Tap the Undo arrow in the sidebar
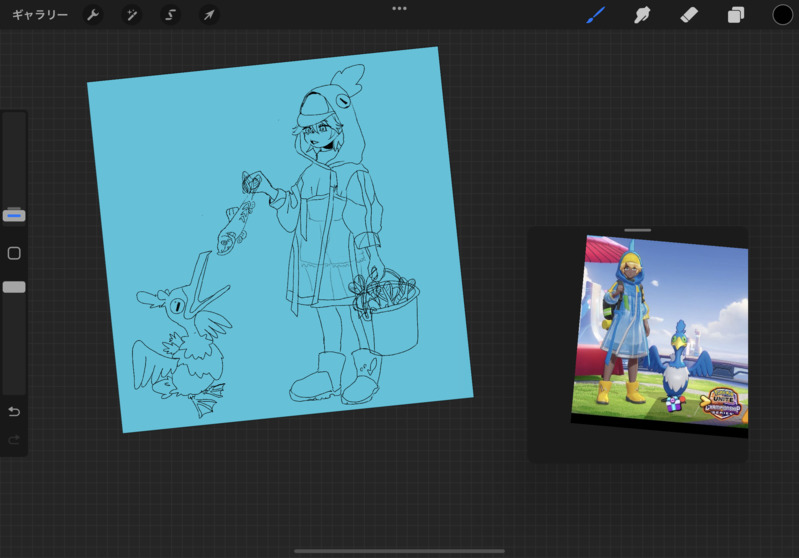This screenshot has width=799, height=558. point(14,412)
